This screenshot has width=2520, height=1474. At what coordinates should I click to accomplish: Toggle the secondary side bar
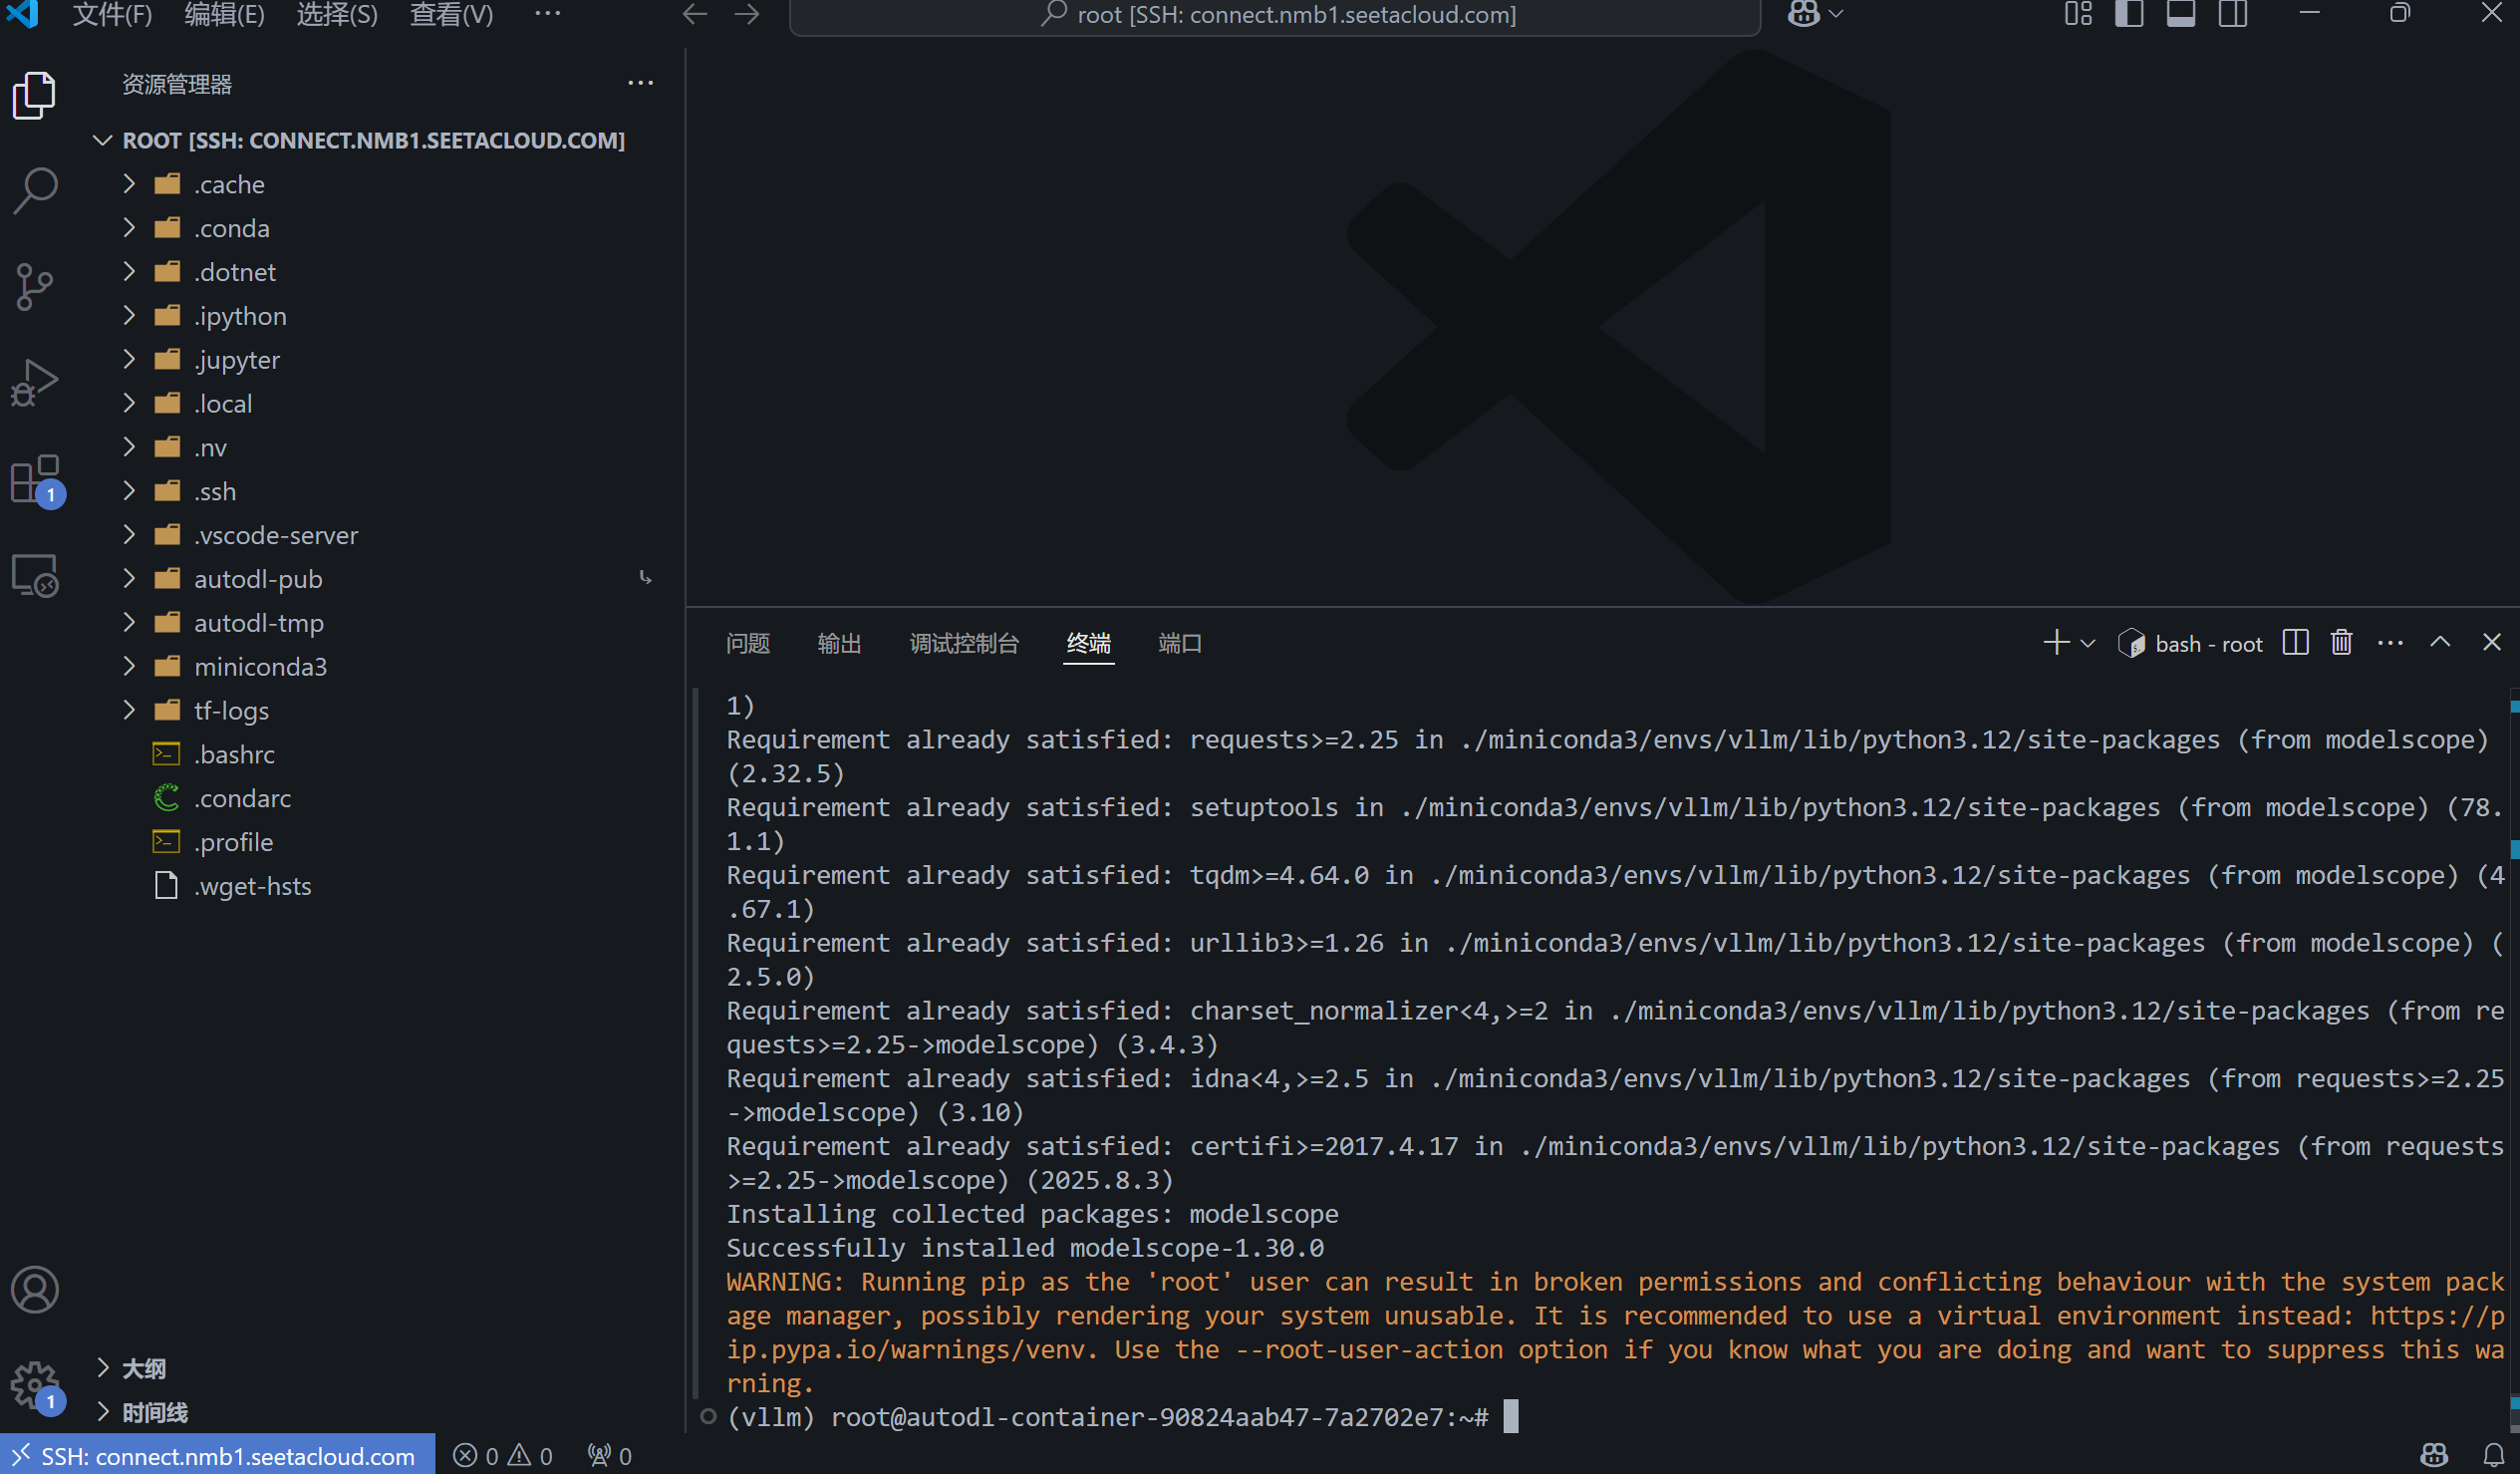coord(2233,14)
